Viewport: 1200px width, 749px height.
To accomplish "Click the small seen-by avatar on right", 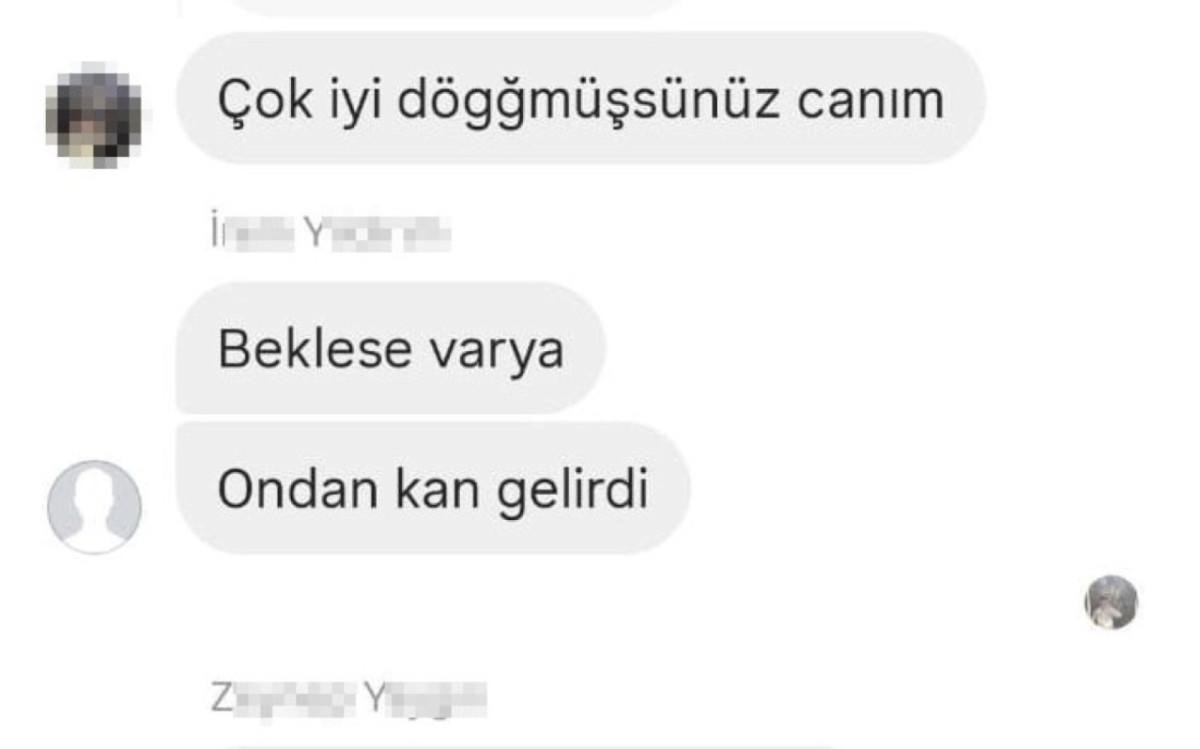I will (x=1111, y=602).
